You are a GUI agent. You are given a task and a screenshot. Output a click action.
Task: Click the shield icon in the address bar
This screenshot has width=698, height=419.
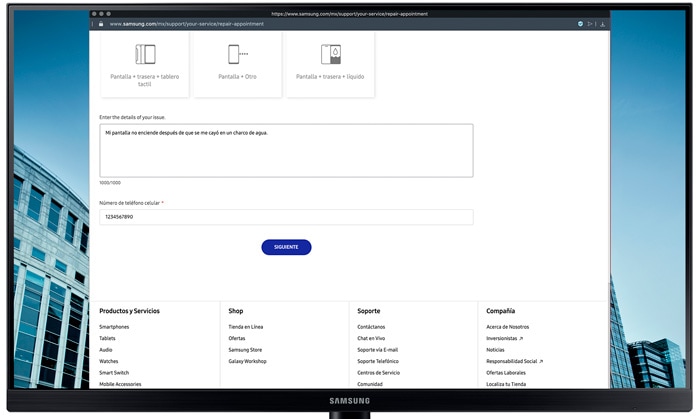pos(581,23)
